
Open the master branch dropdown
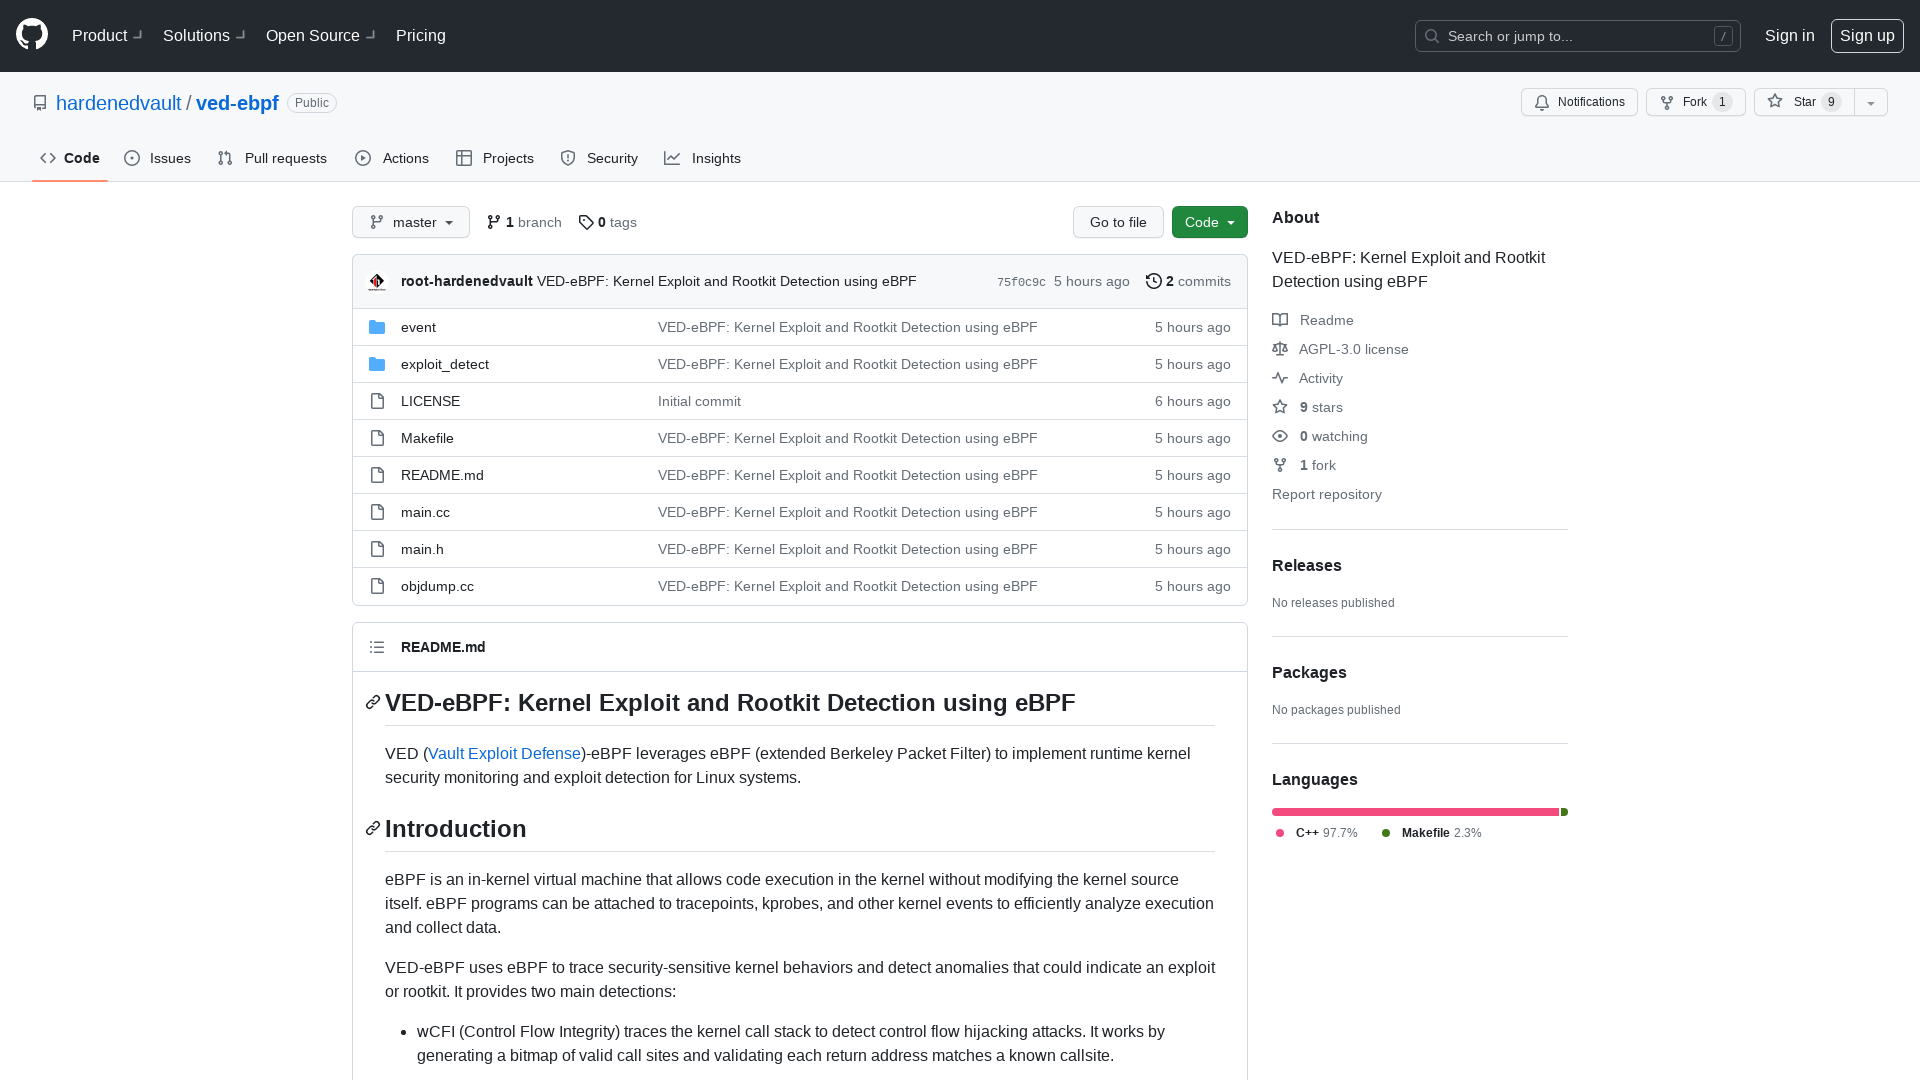(x=411, y=222)
